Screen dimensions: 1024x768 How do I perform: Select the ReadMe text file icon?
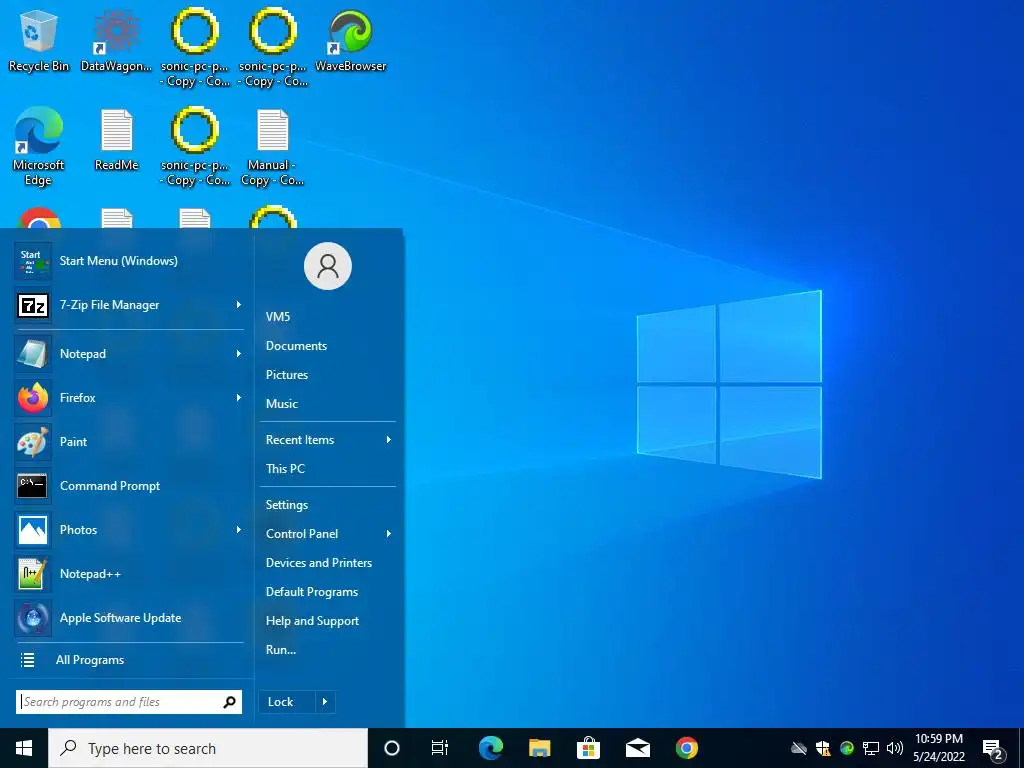click(116, 139)
